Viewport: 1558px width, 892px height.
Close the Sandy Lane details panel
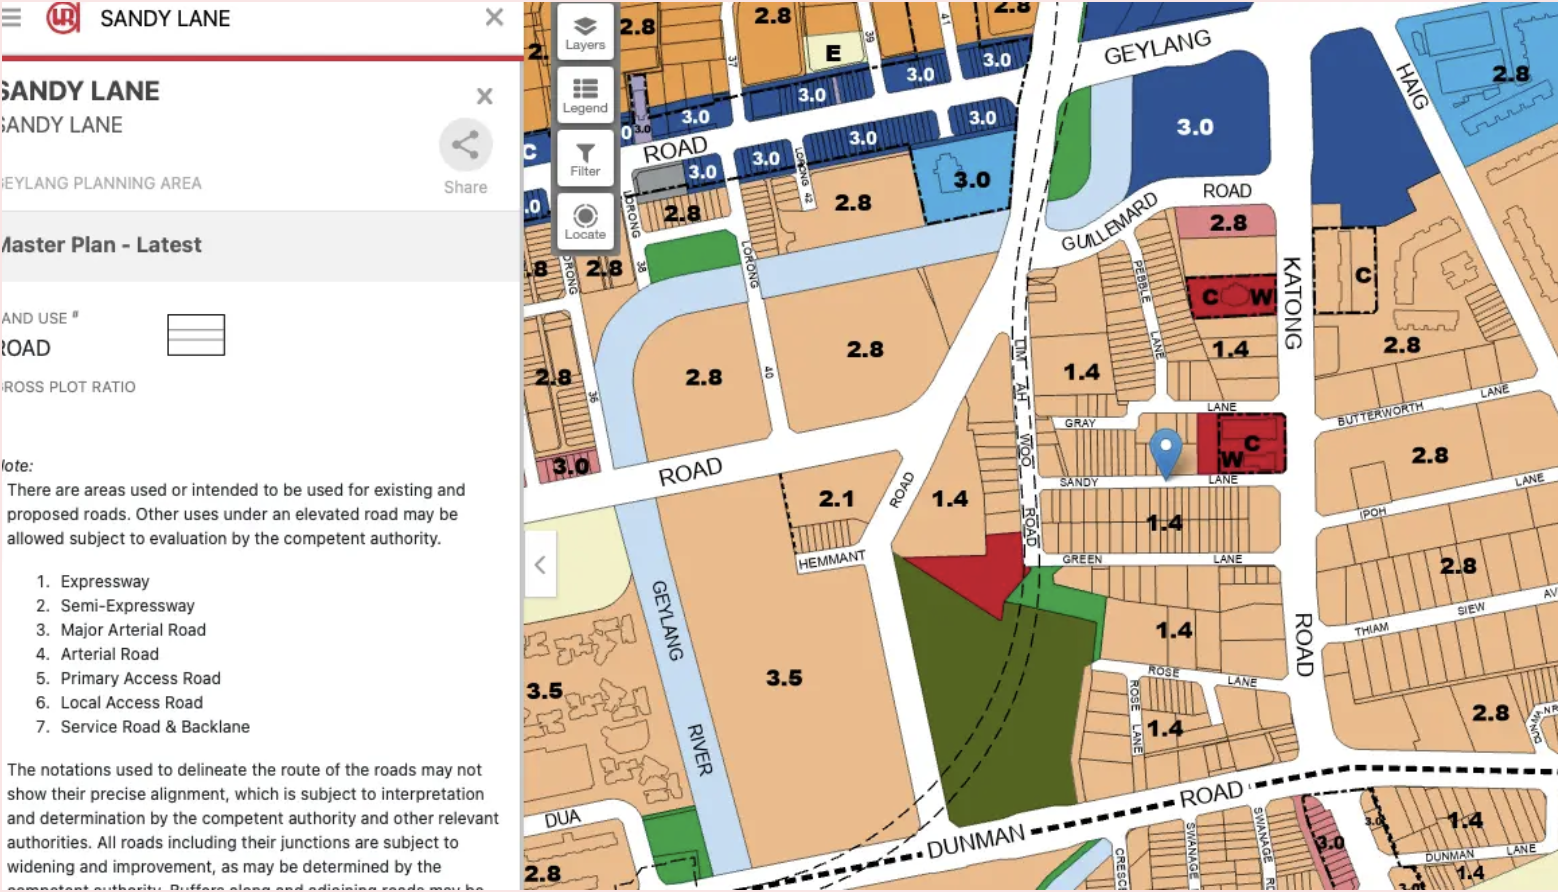484,96
